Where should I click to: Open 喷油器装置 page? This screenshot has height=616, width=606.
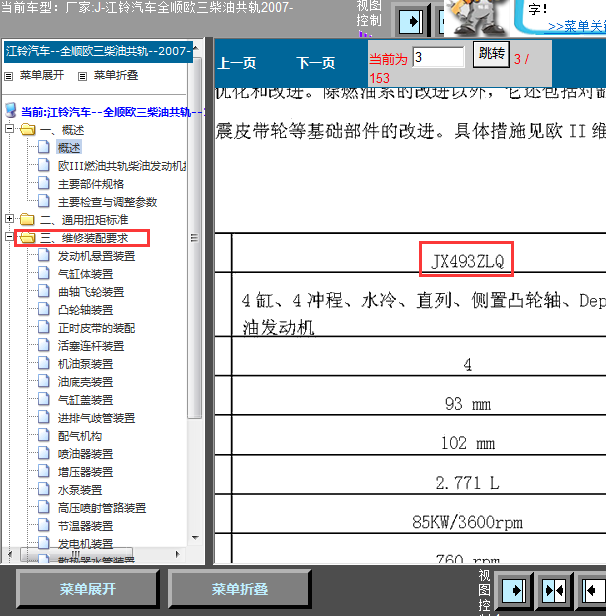[85, 455]
